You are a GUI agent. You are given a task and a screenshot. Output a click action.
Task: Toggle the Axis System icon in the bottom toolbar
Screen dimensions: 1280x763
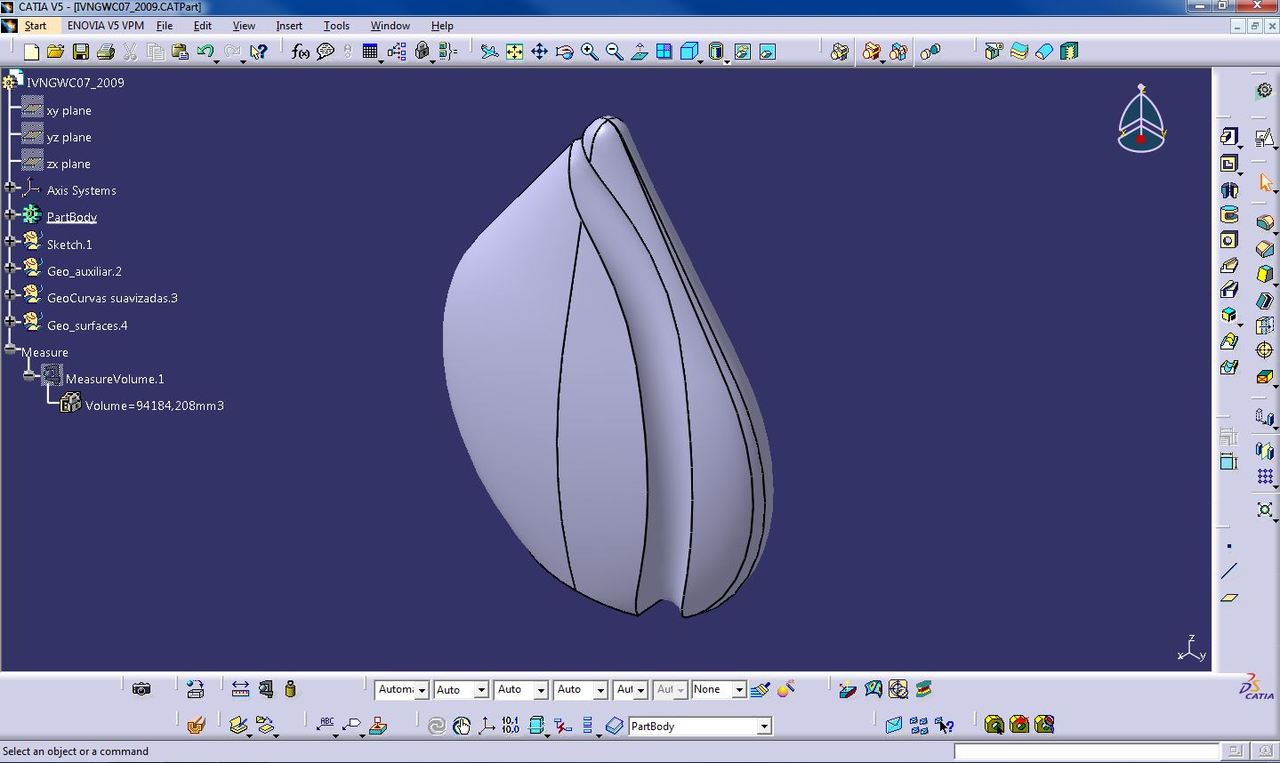coord(486,726)
